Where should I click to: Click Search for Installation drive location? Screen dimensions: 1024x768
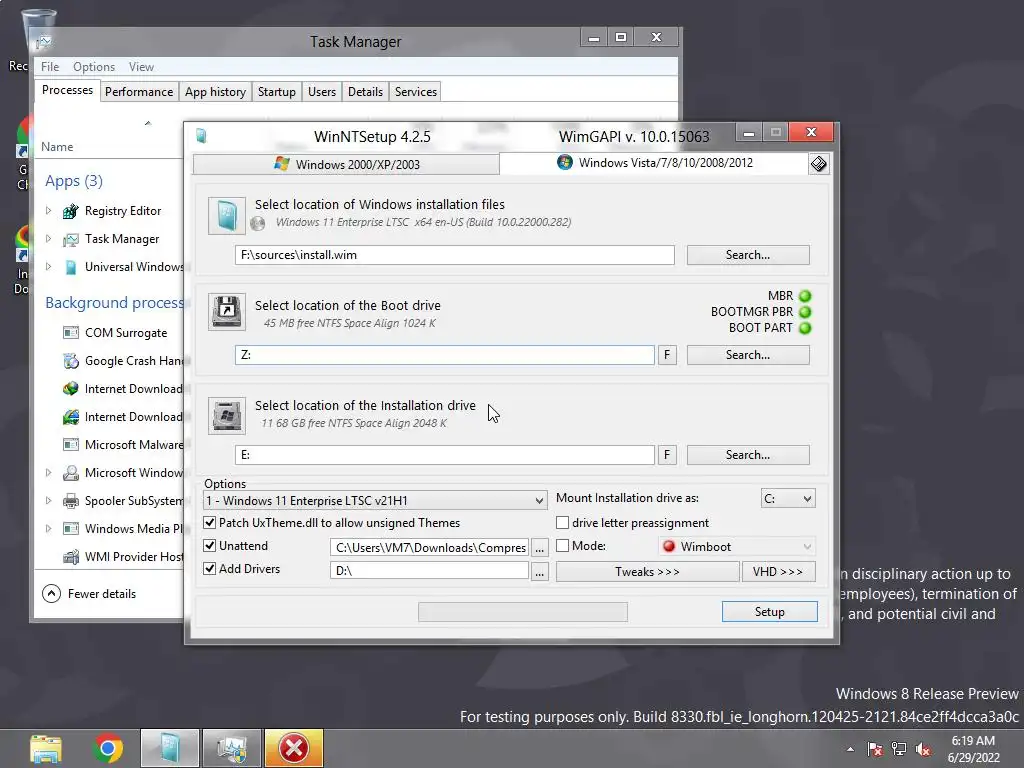[x=748, y=455]
